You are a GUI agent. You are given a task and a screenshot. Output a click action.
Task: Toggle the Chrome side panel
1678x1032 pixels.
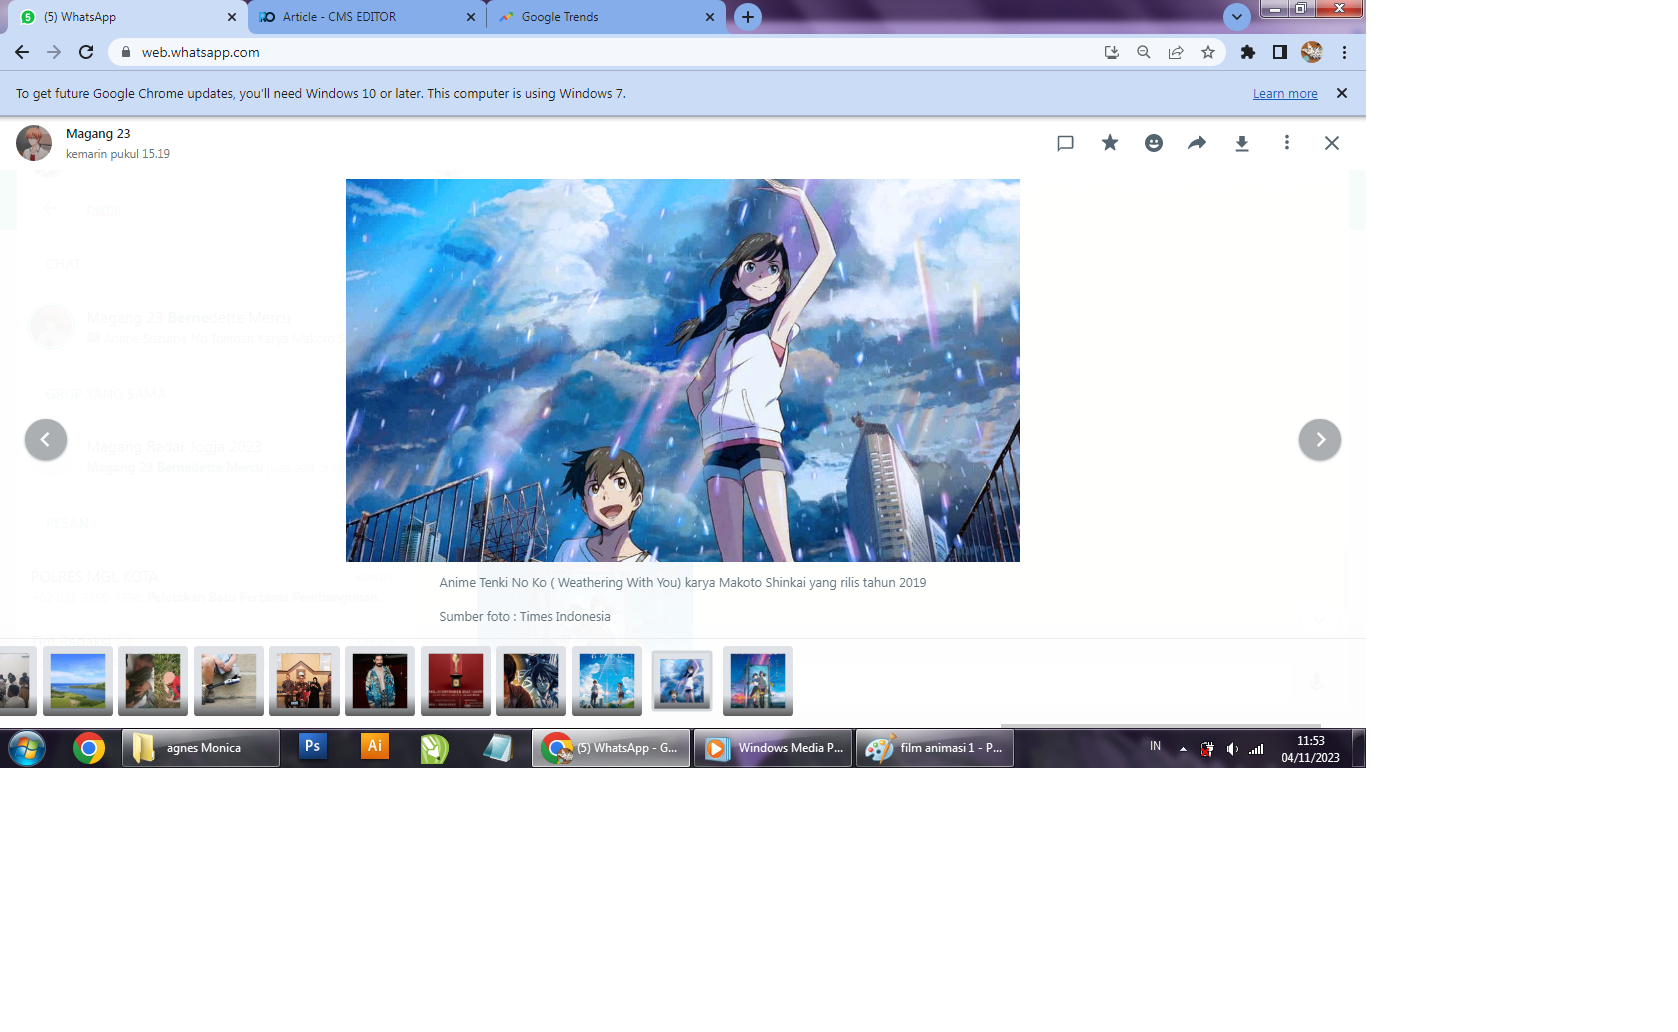[1280, 52]
